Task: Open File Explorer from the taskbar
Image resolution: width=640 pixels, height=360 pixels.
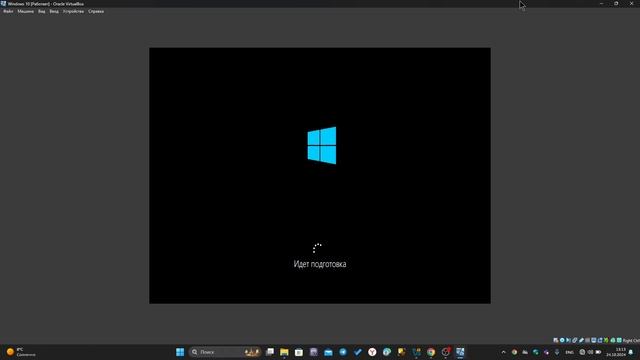Action: 284,352
